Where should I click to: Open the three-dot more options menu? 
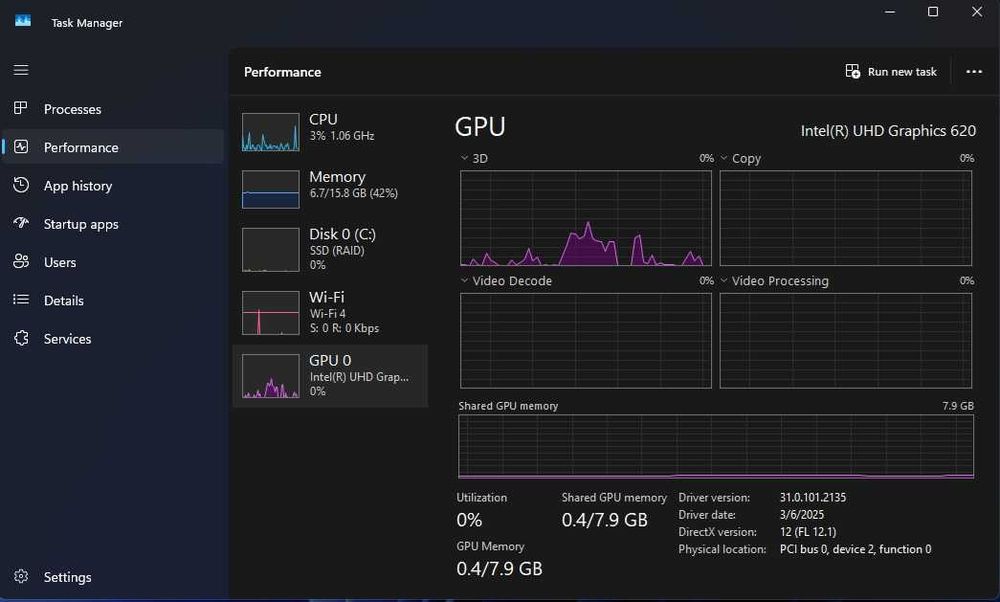pyautogui.click(x=974, y=72)
